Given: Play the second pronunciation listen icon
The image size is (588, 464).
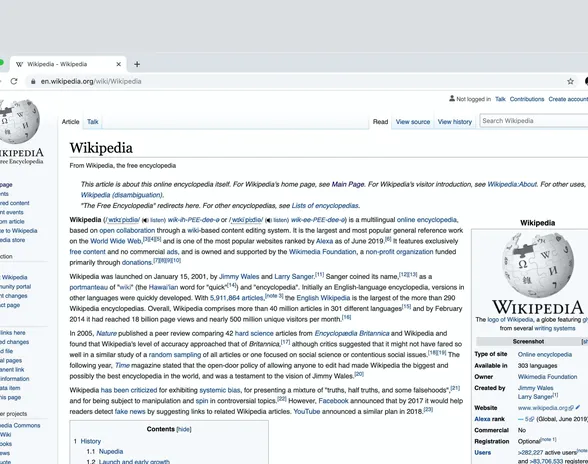Looking at the screenshot, I should 268,220.
